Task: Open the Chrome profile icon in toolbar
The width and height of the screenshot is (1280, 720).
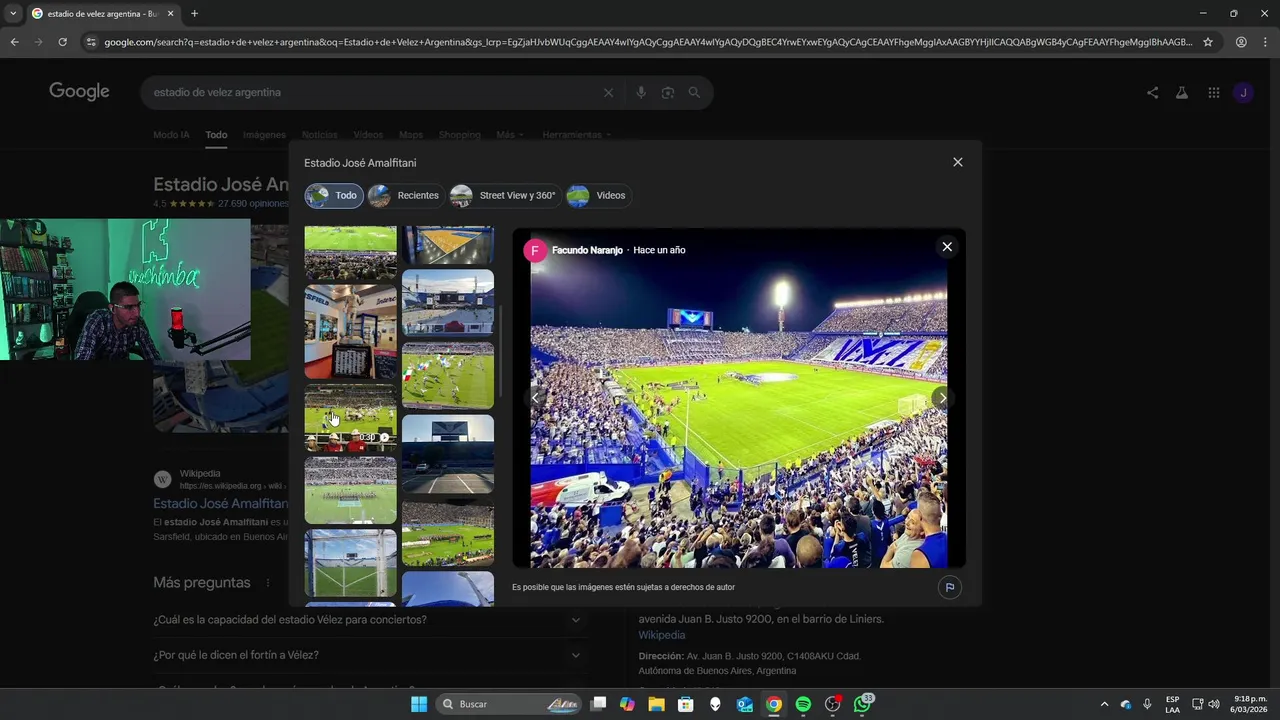Action: coord(1241,42)
